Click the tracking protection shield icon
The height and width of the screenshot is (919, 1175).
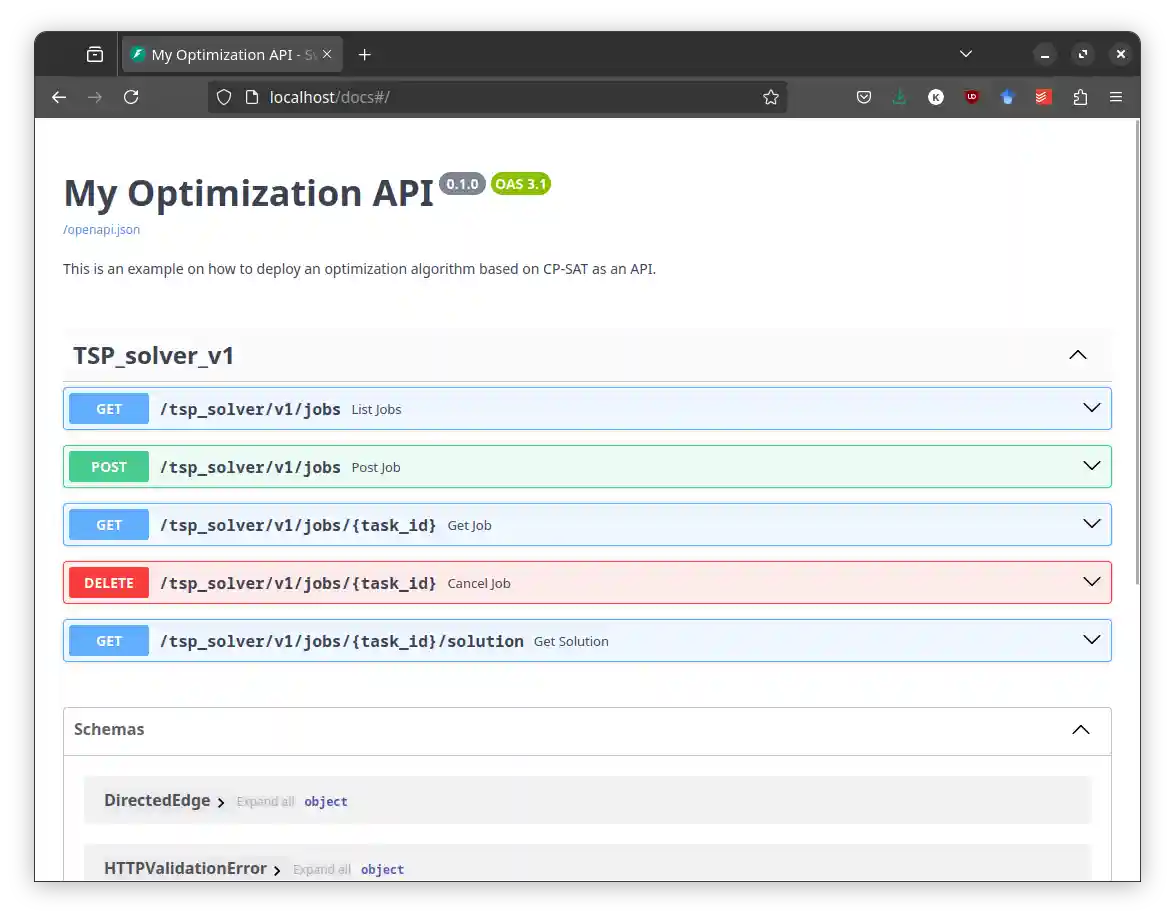pos(224,97)
